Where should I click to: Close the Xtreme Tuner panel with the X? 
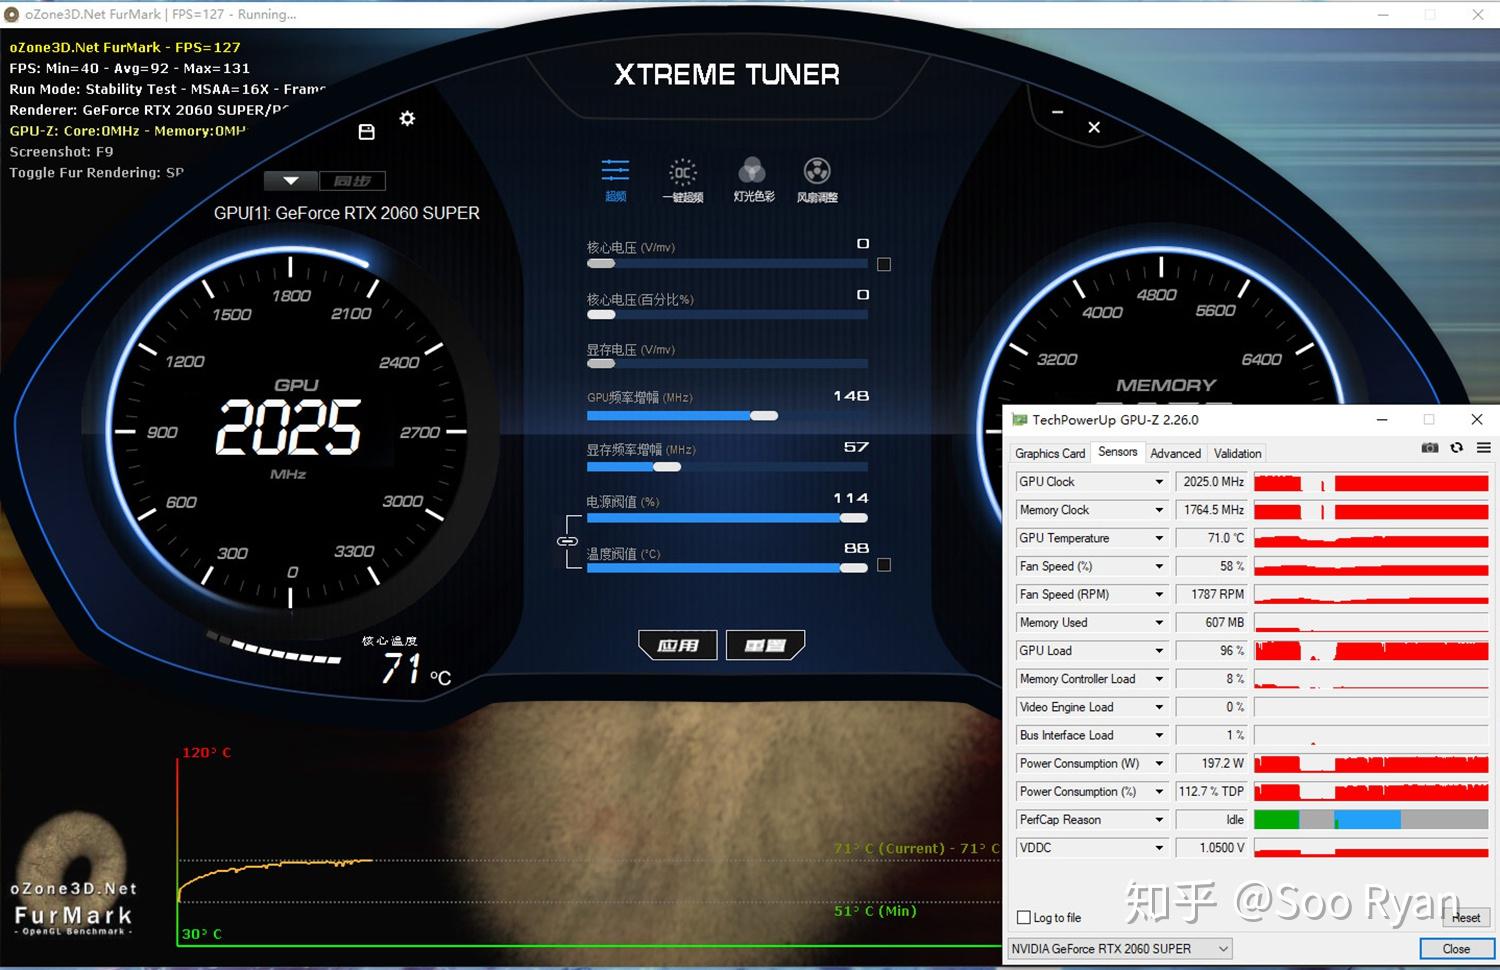point(1094,127)
